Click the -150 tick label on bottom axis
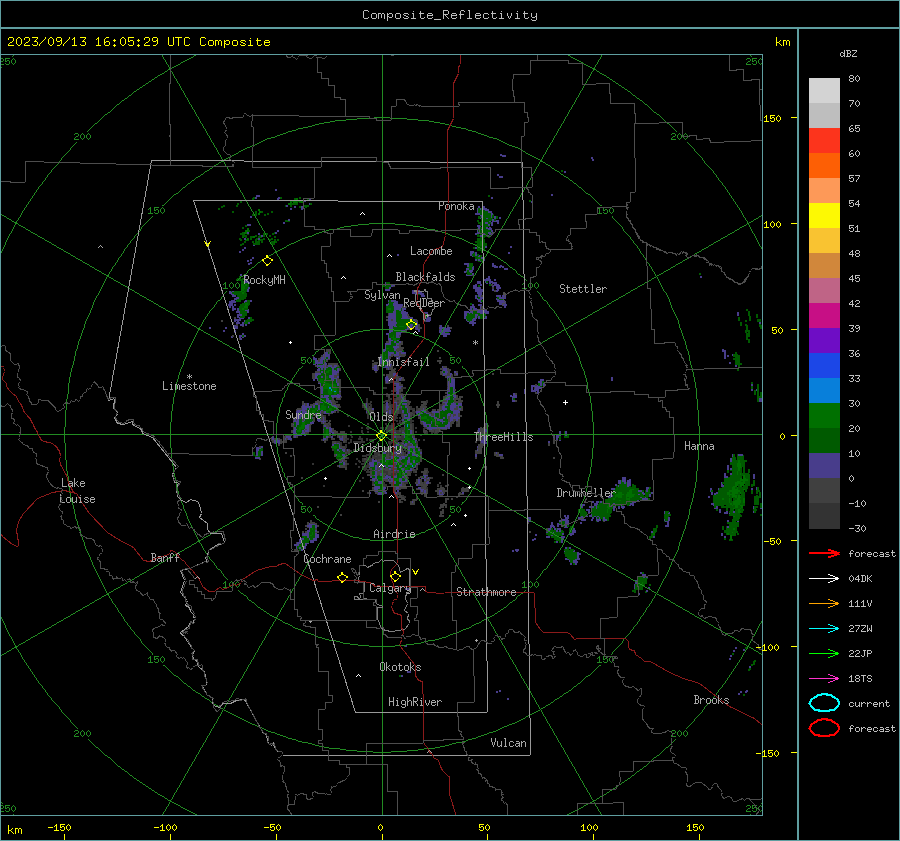The image size is (900, 841). click(x=59, y=827)
